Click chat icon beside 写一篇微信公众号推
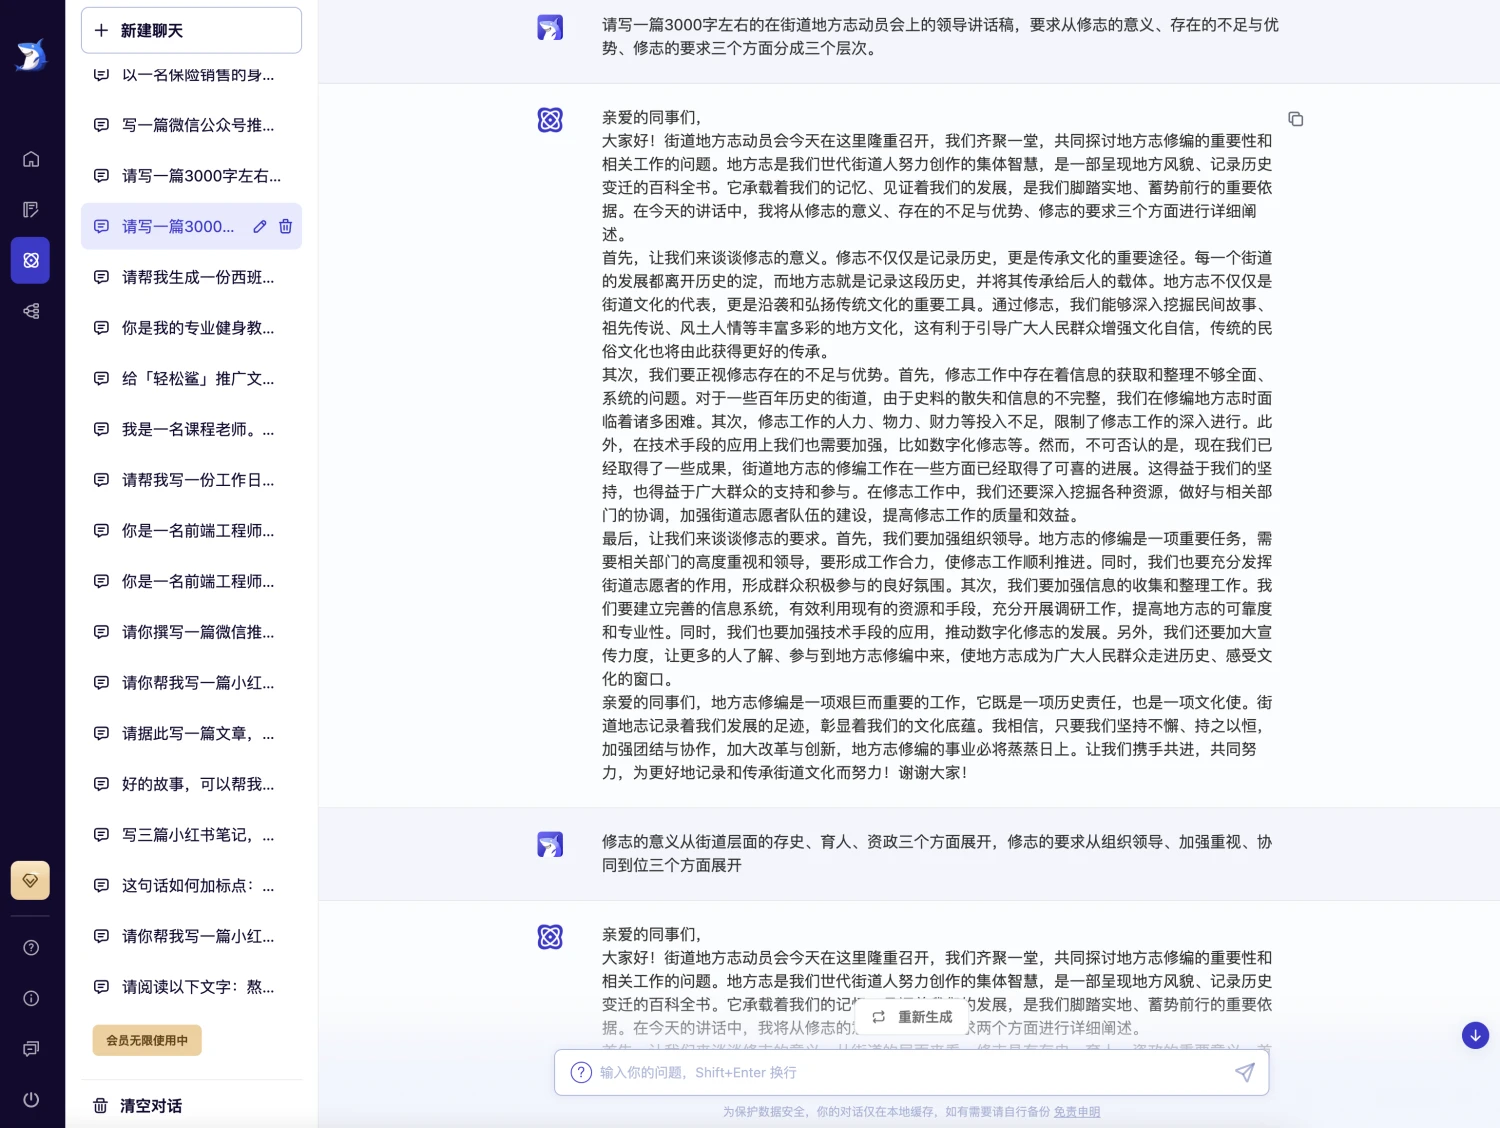 coord(101,125)
